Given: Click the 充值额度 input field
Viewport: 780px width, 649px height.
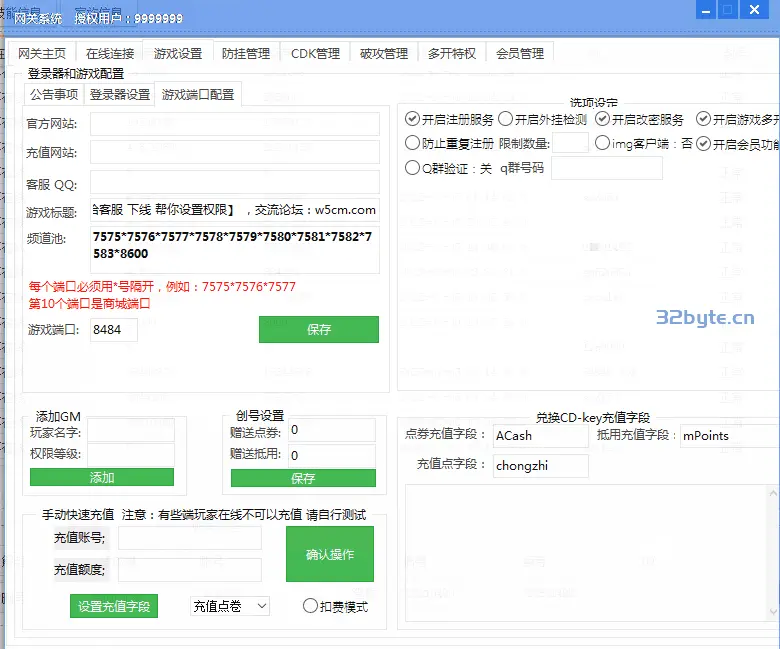Looking at the screenshot, I should [190, 570].
